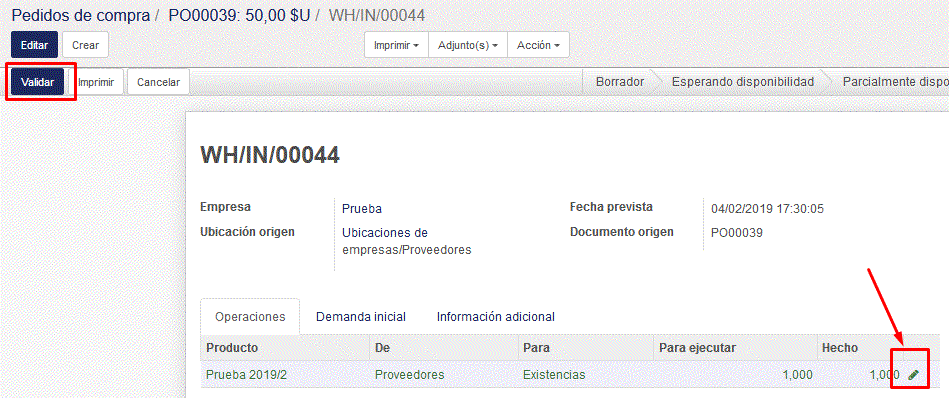Screen dimensions: 949x398
Task: Go to Pedidos de compra breadcrumb
Action: (x=80, y=15)
